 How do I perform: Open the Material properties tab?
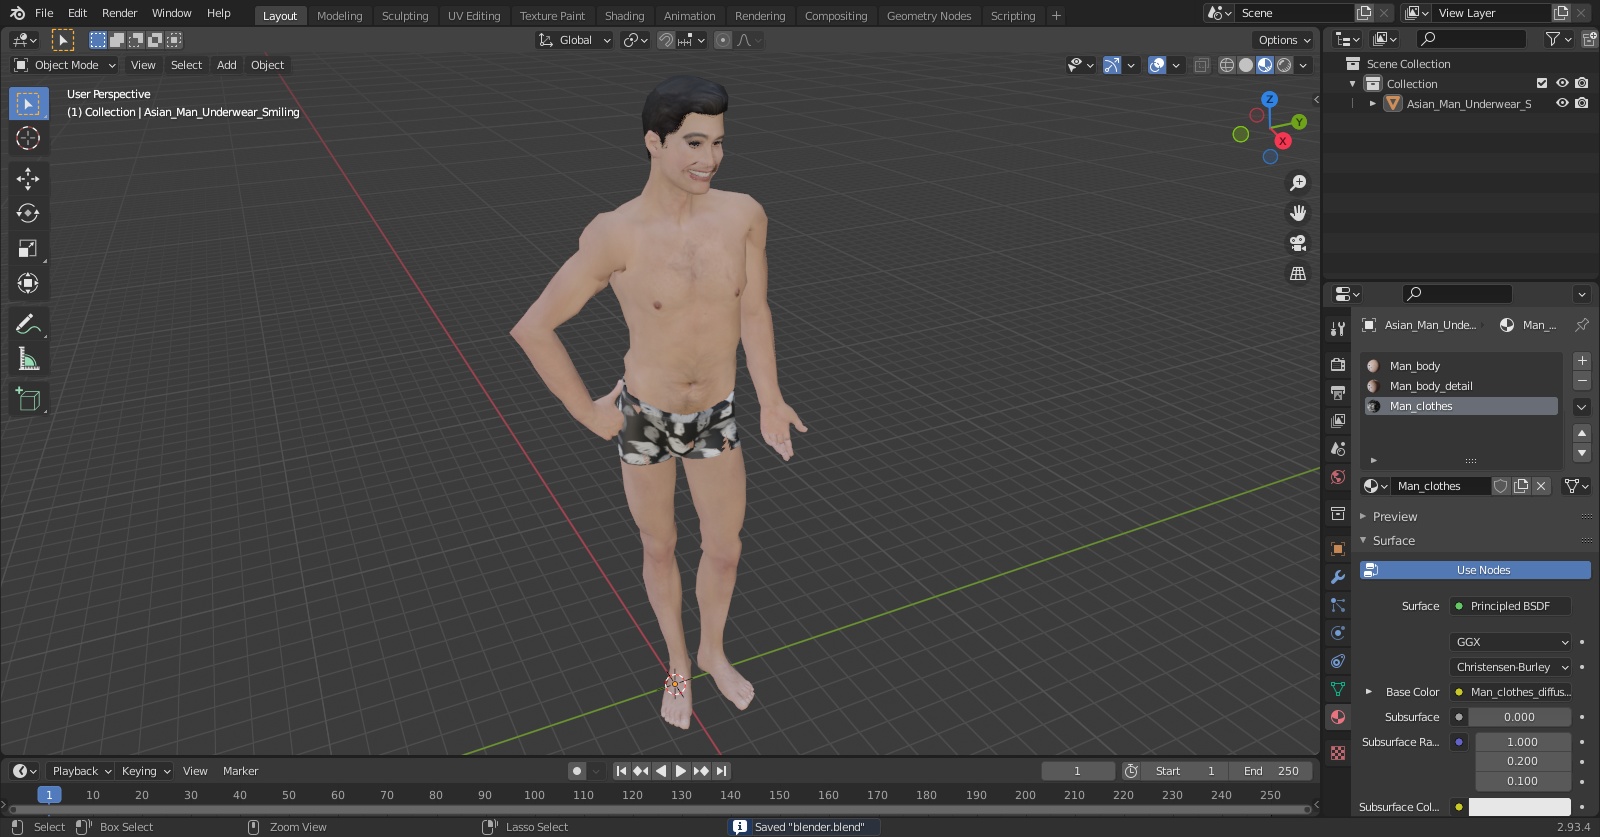(1338, 717)
